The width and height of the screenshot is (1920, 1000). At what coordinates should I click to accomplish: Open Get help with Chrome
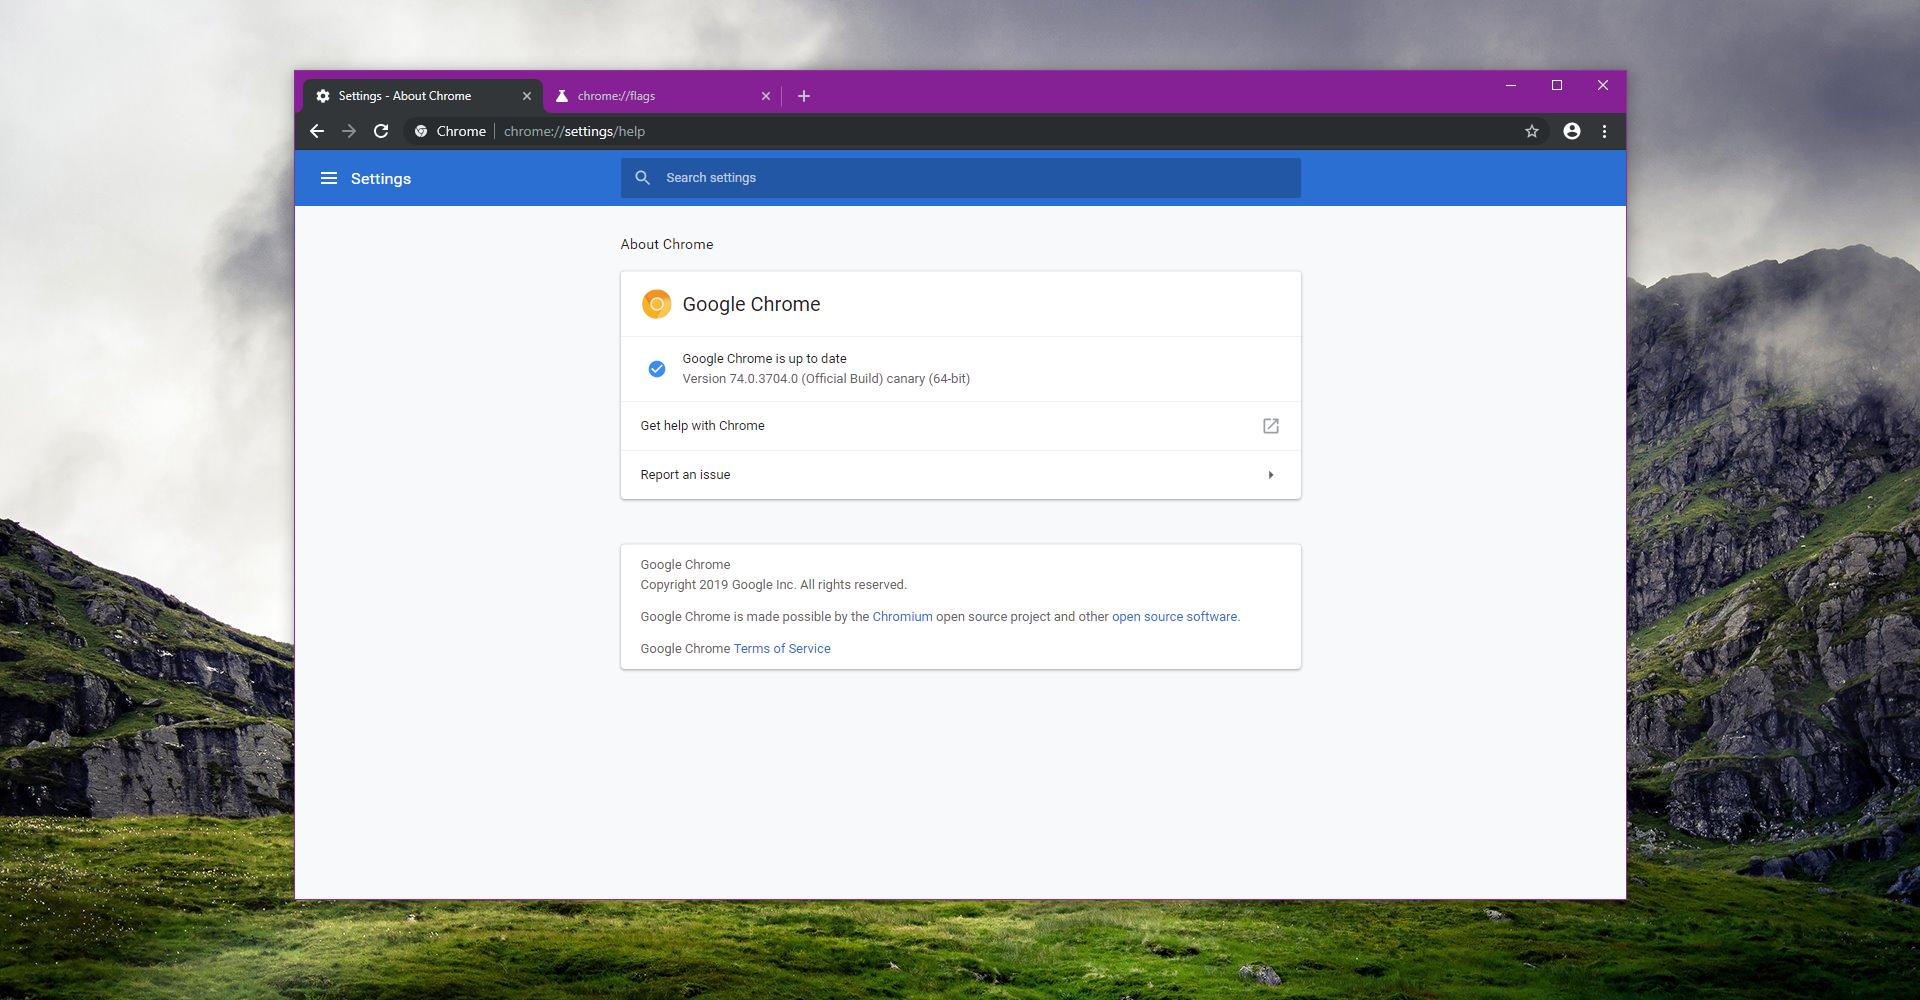coord(960,426)
